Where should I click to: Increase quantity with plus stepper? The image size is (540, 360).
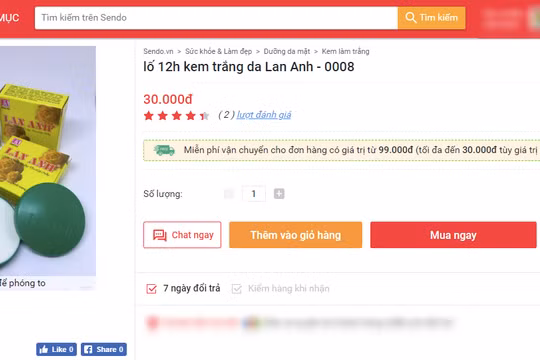coord(279,194)
